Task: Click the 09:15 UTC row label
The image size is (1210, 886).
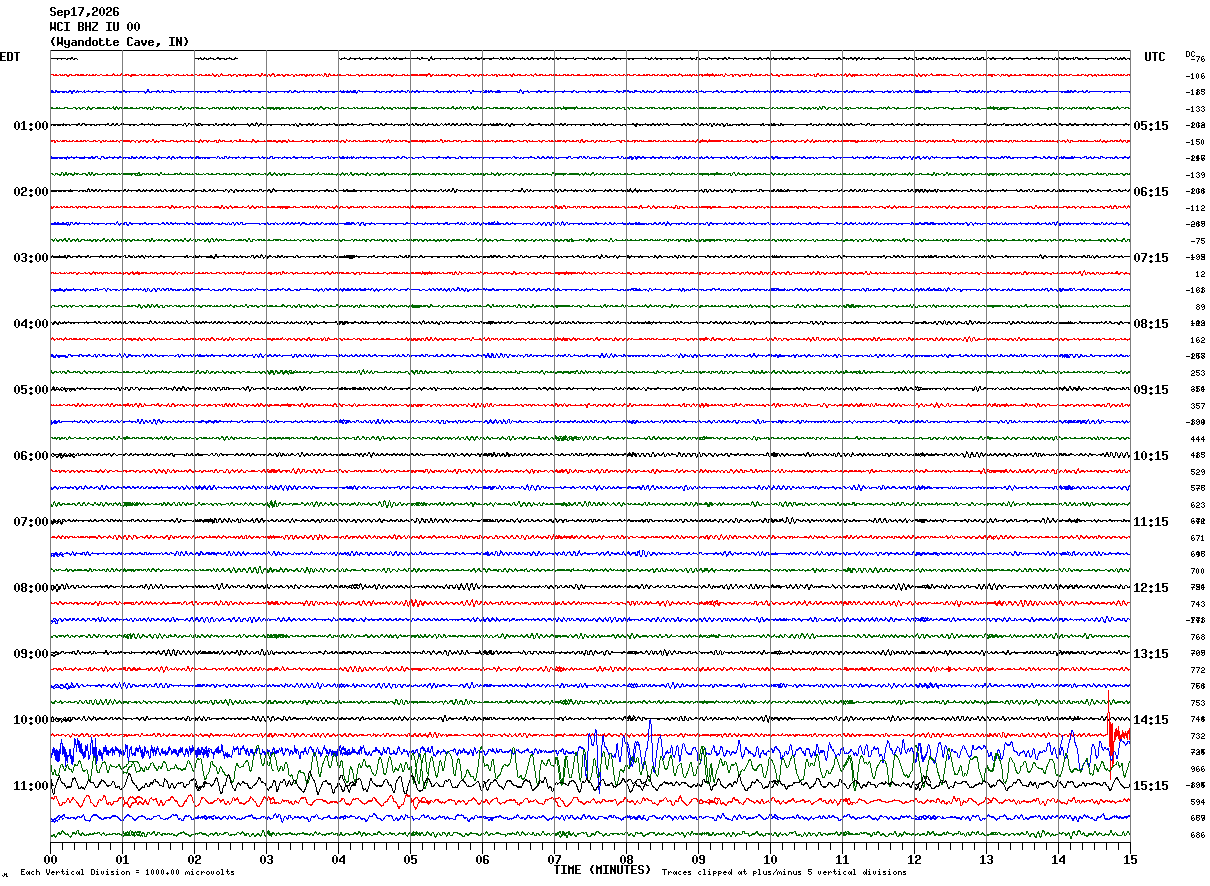Action: coord(1151,390)
